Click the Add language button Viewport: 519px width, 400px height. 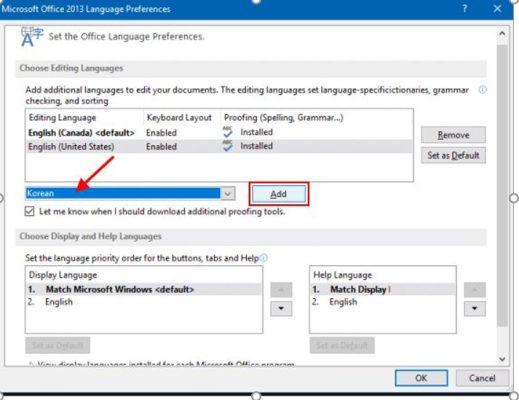279,194
